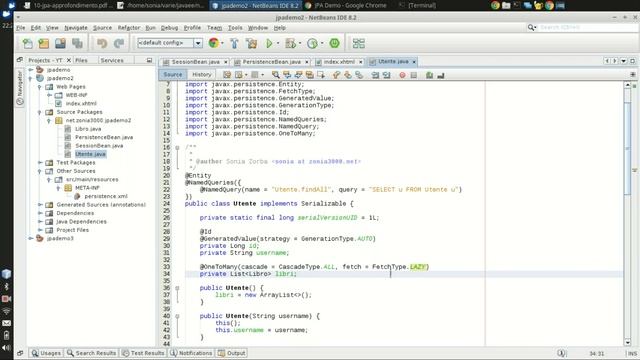
Task: Open the Notifications panel
Action: pyautogui.click(x=191, y=353)
